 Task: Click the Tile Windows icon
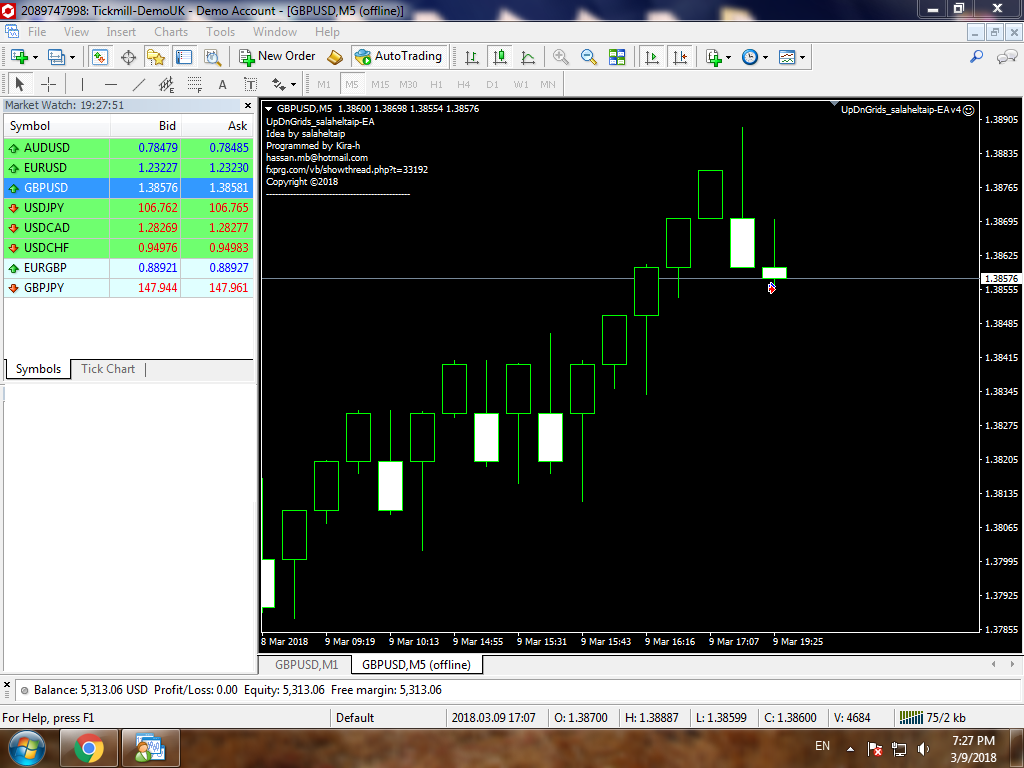pyautogui.click(x=617, y=57)
